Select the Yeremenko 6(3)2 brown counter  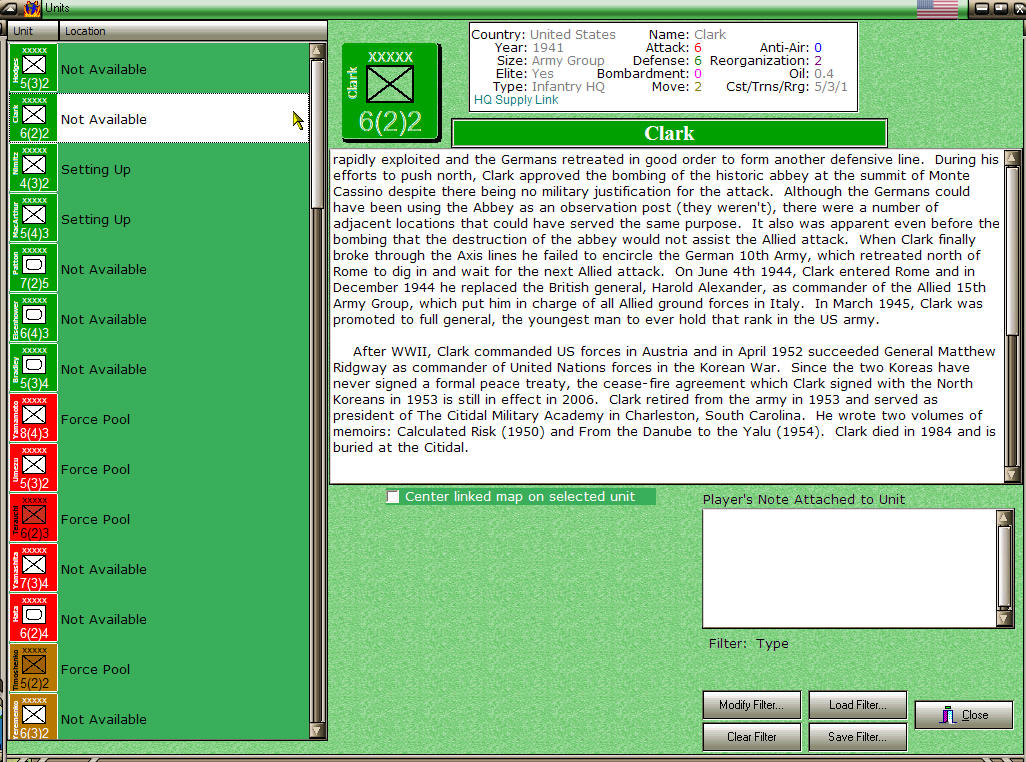click(x=33, y=718)
